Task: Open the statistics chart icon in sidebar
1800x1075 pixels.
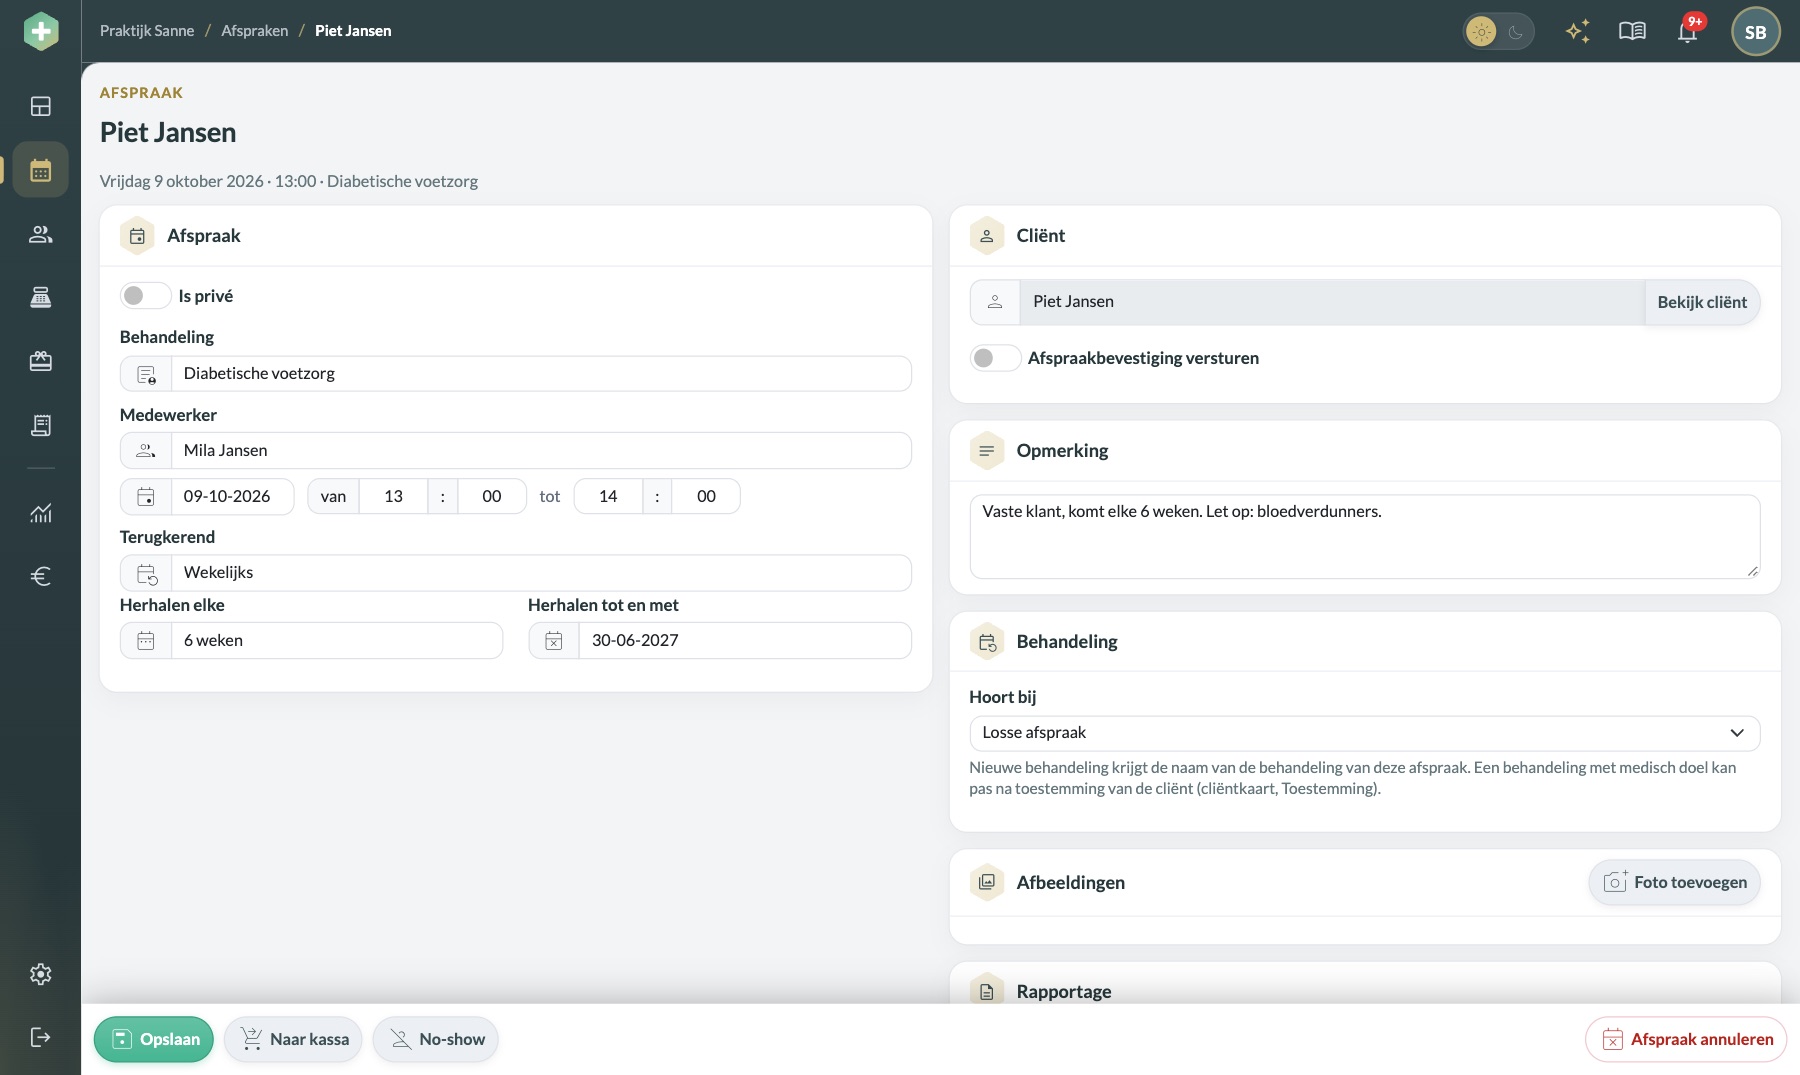Action: coord(41,513)
